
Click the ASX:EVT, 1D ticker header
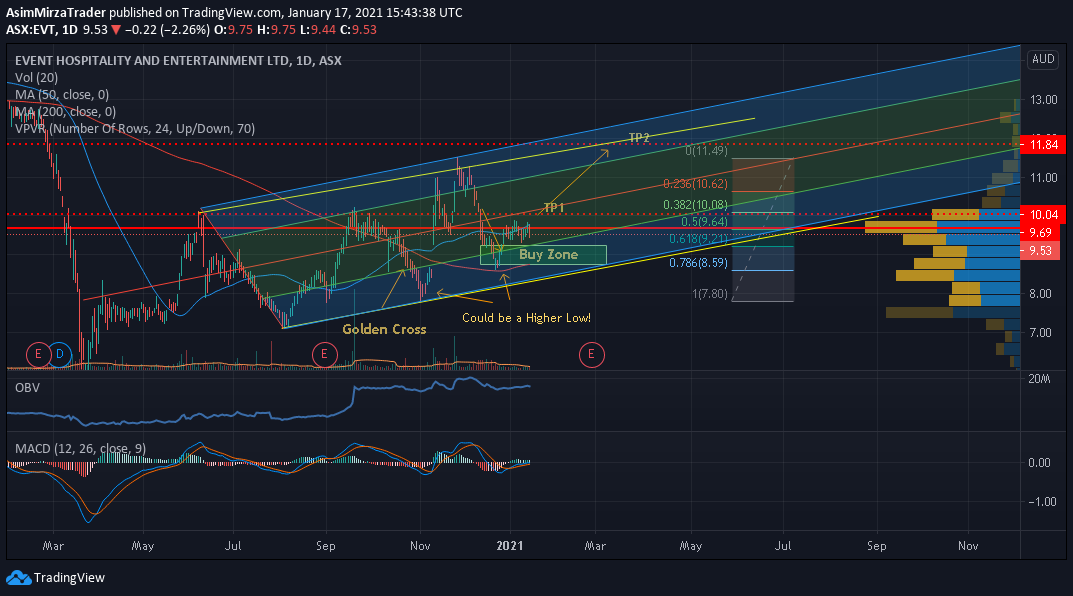tap(42, 30)
